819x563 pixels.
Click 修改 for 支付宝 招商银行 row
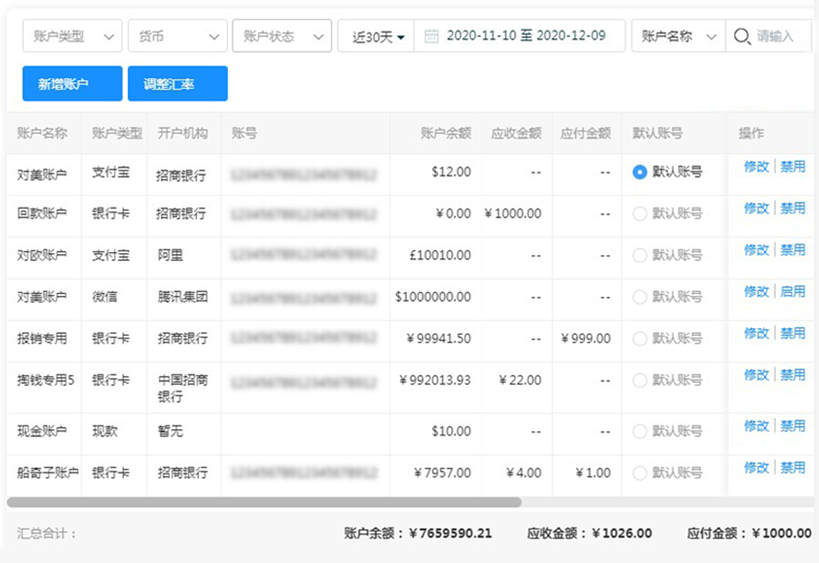756,167
